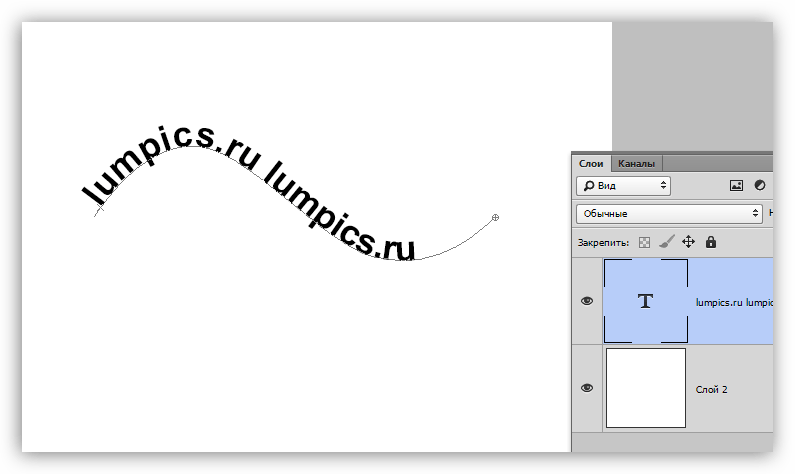This screenshot has width=795, height=474.
Task: Click the white Слой 2 thumbnail
Action: click(x=646, y=388)
